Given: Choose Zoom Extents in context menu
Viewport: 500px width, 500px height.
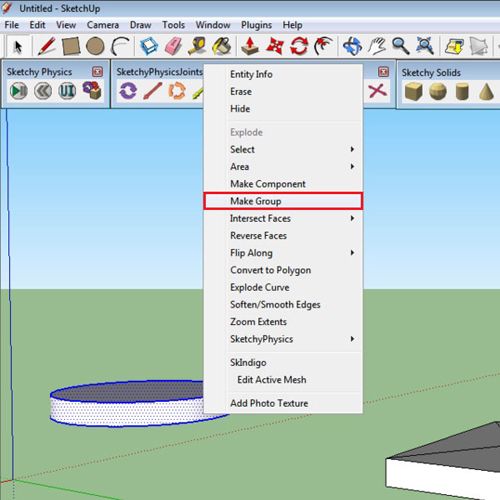Looking at the screenshot, I should [283, 322].
